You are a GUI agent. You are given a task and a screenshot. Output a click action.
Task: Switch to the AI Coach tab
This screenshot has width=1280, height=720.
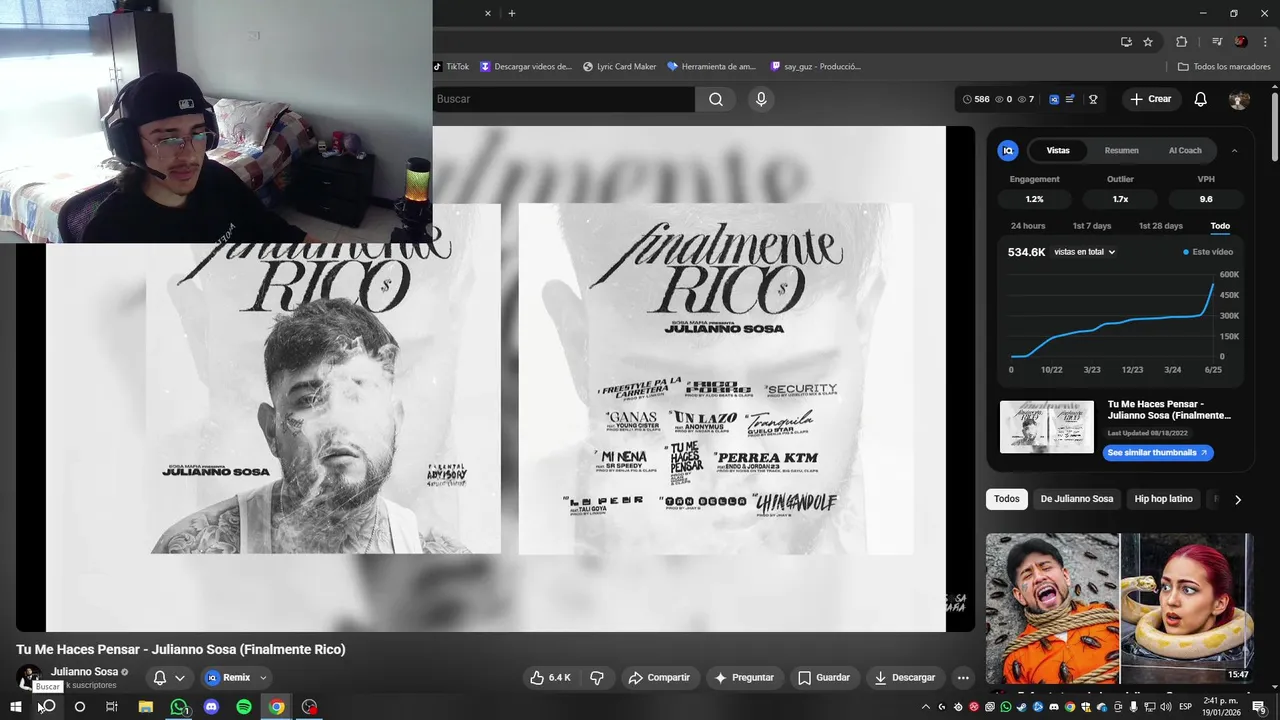coord(1185,150)
